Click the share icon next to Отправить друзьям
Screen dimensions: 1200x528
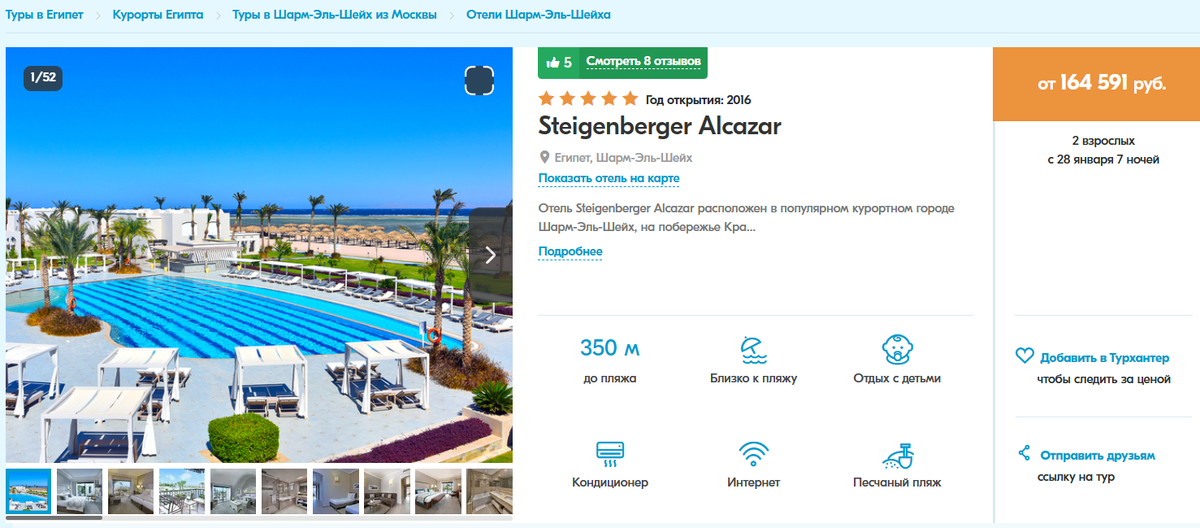click(1024, 454)
